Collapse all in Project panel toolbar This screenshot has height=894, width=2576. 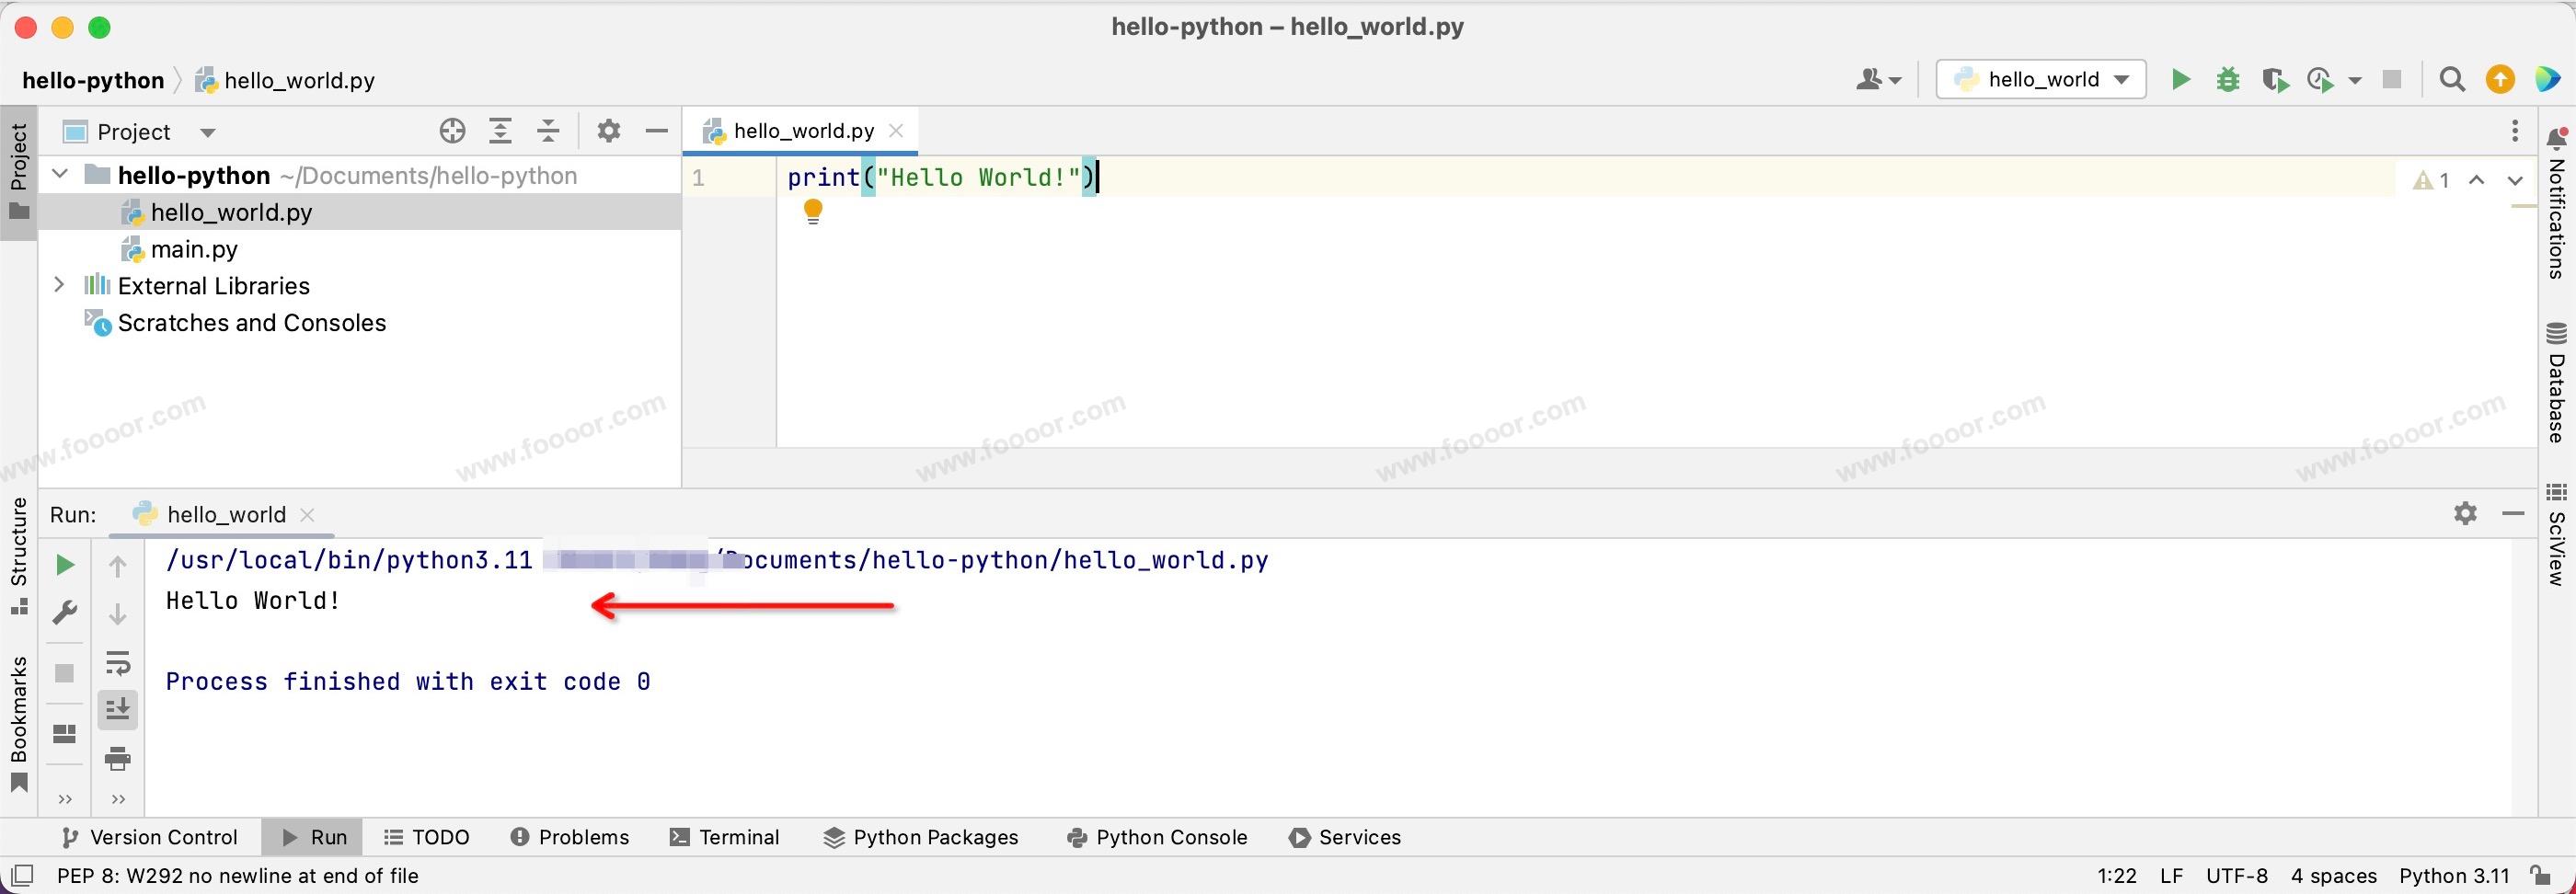point(548,131)
